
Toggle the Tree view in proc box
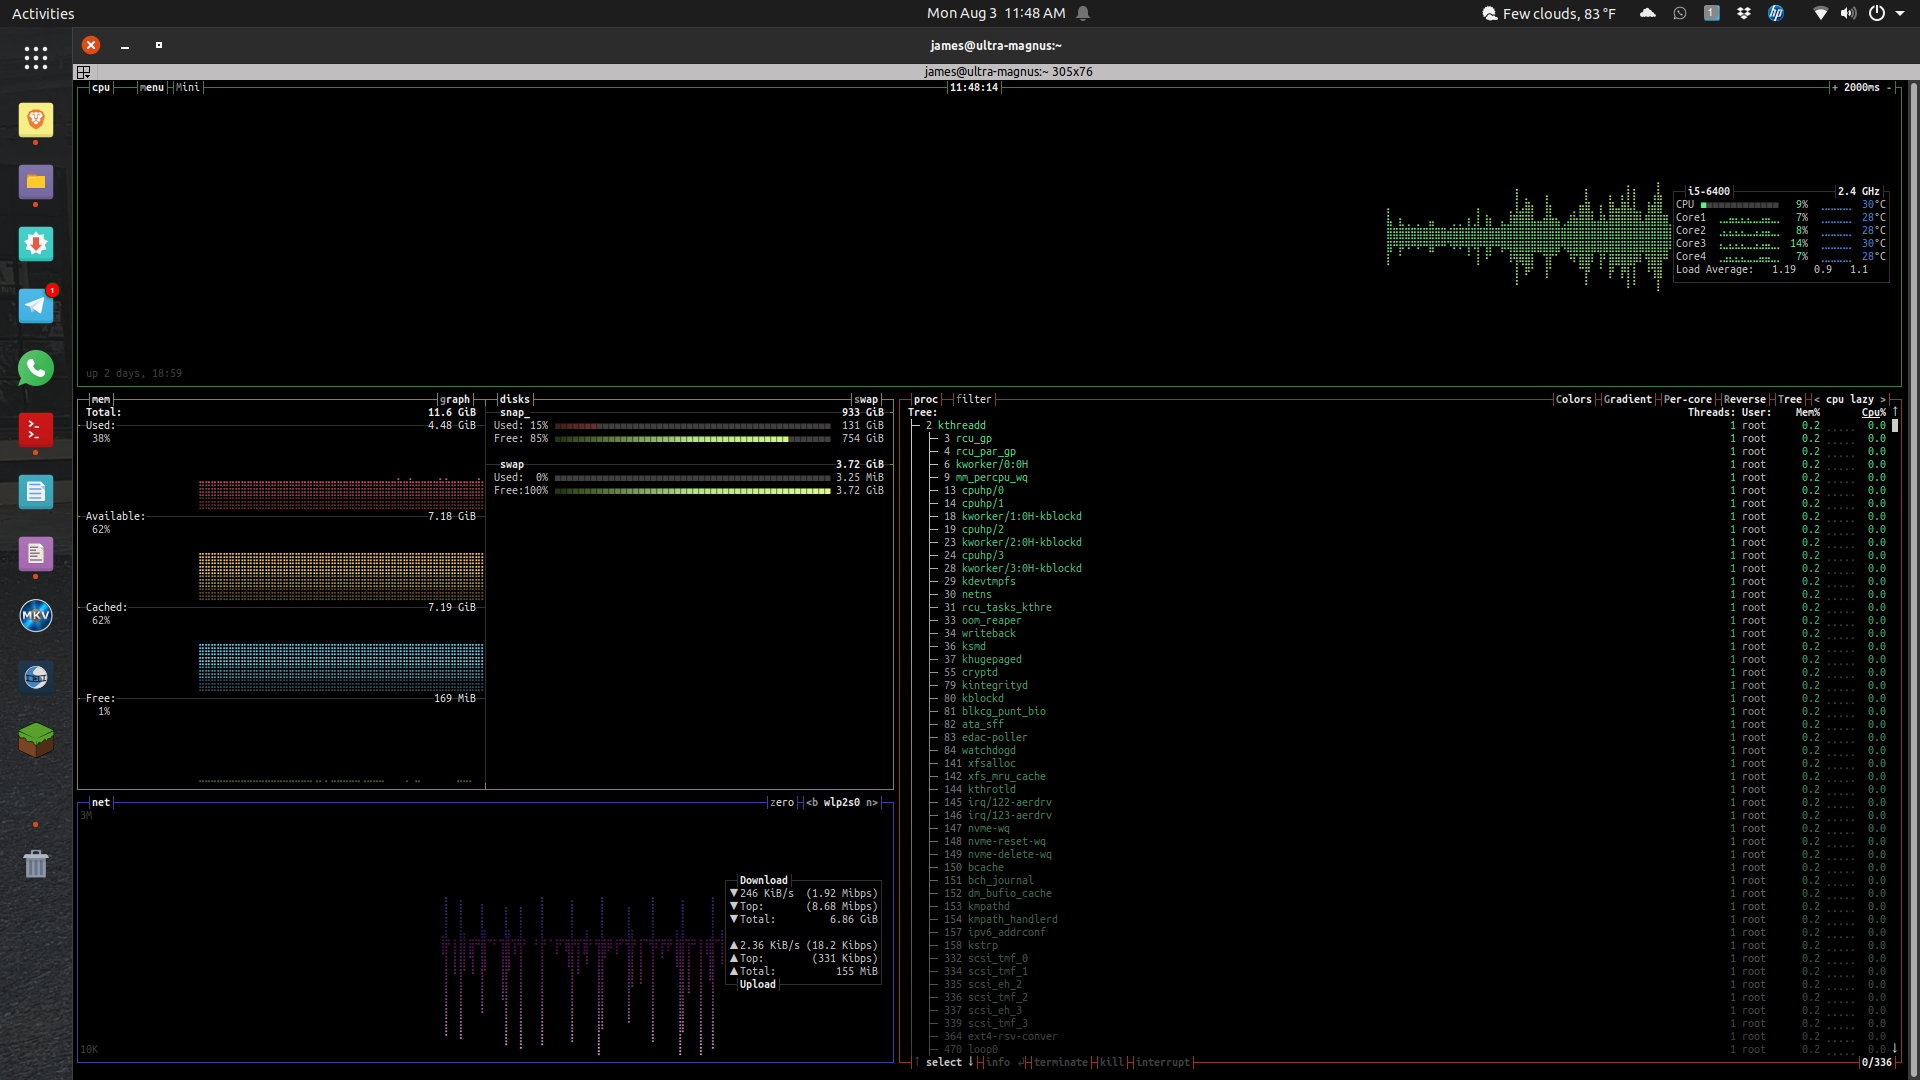pyautogui.click(x=1789, y=399)
